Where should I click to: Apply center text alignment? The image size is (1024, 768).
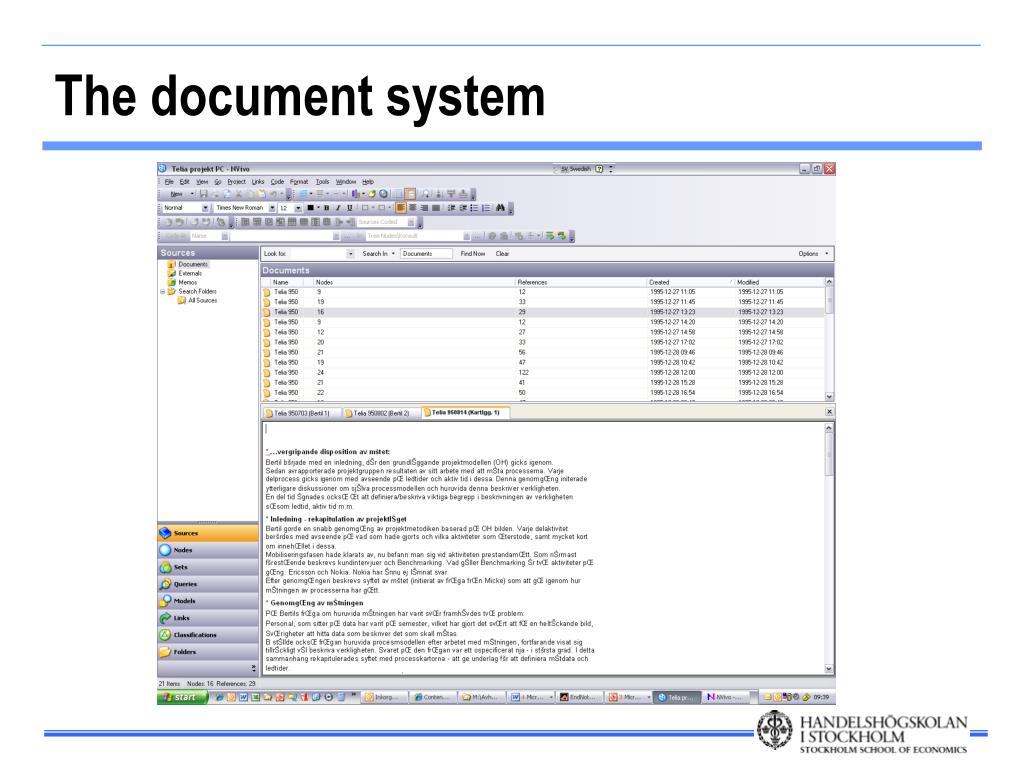[x=413, y=208]
